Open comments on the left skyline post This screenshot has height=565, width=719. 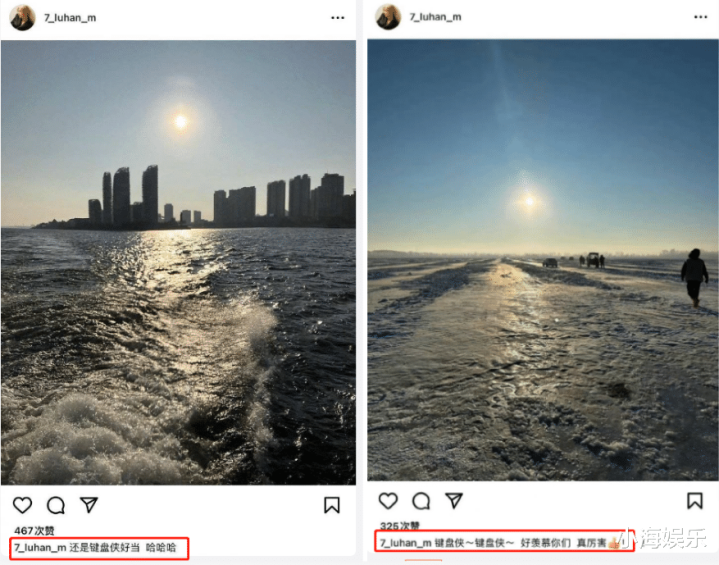point(56,505)
